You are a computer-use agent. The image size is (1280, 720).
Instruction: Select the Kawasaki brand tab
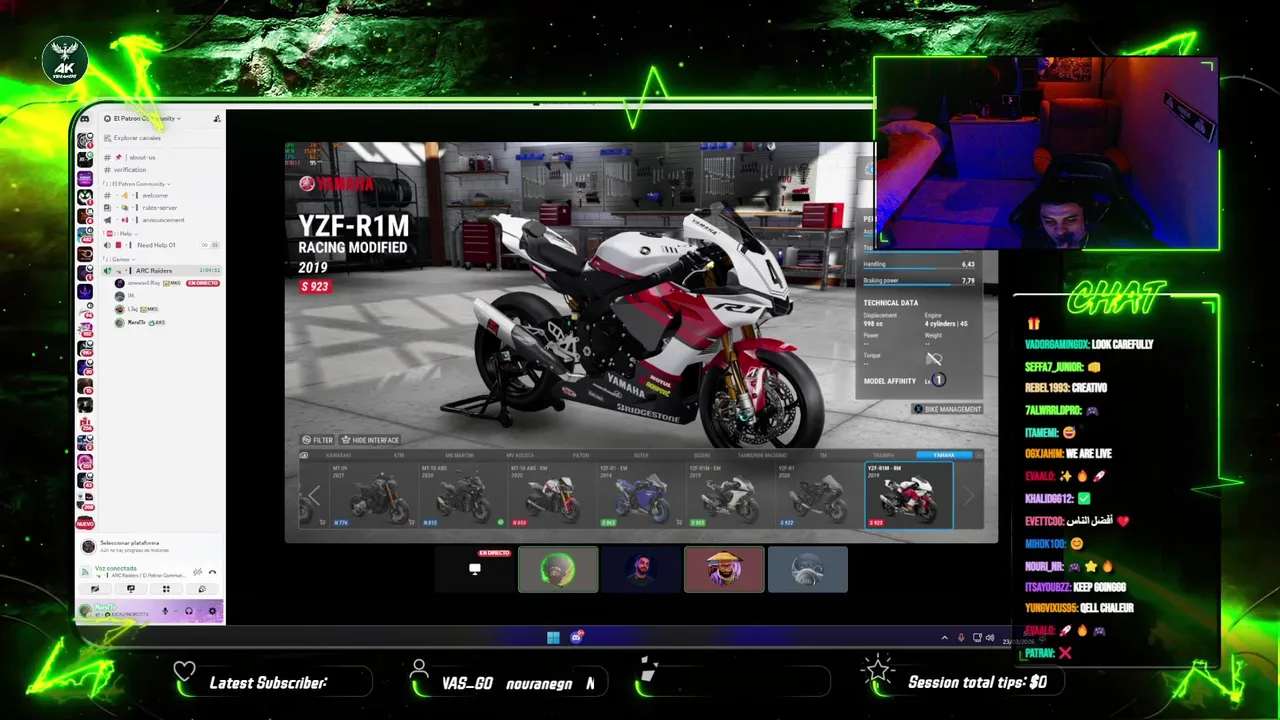339,455
